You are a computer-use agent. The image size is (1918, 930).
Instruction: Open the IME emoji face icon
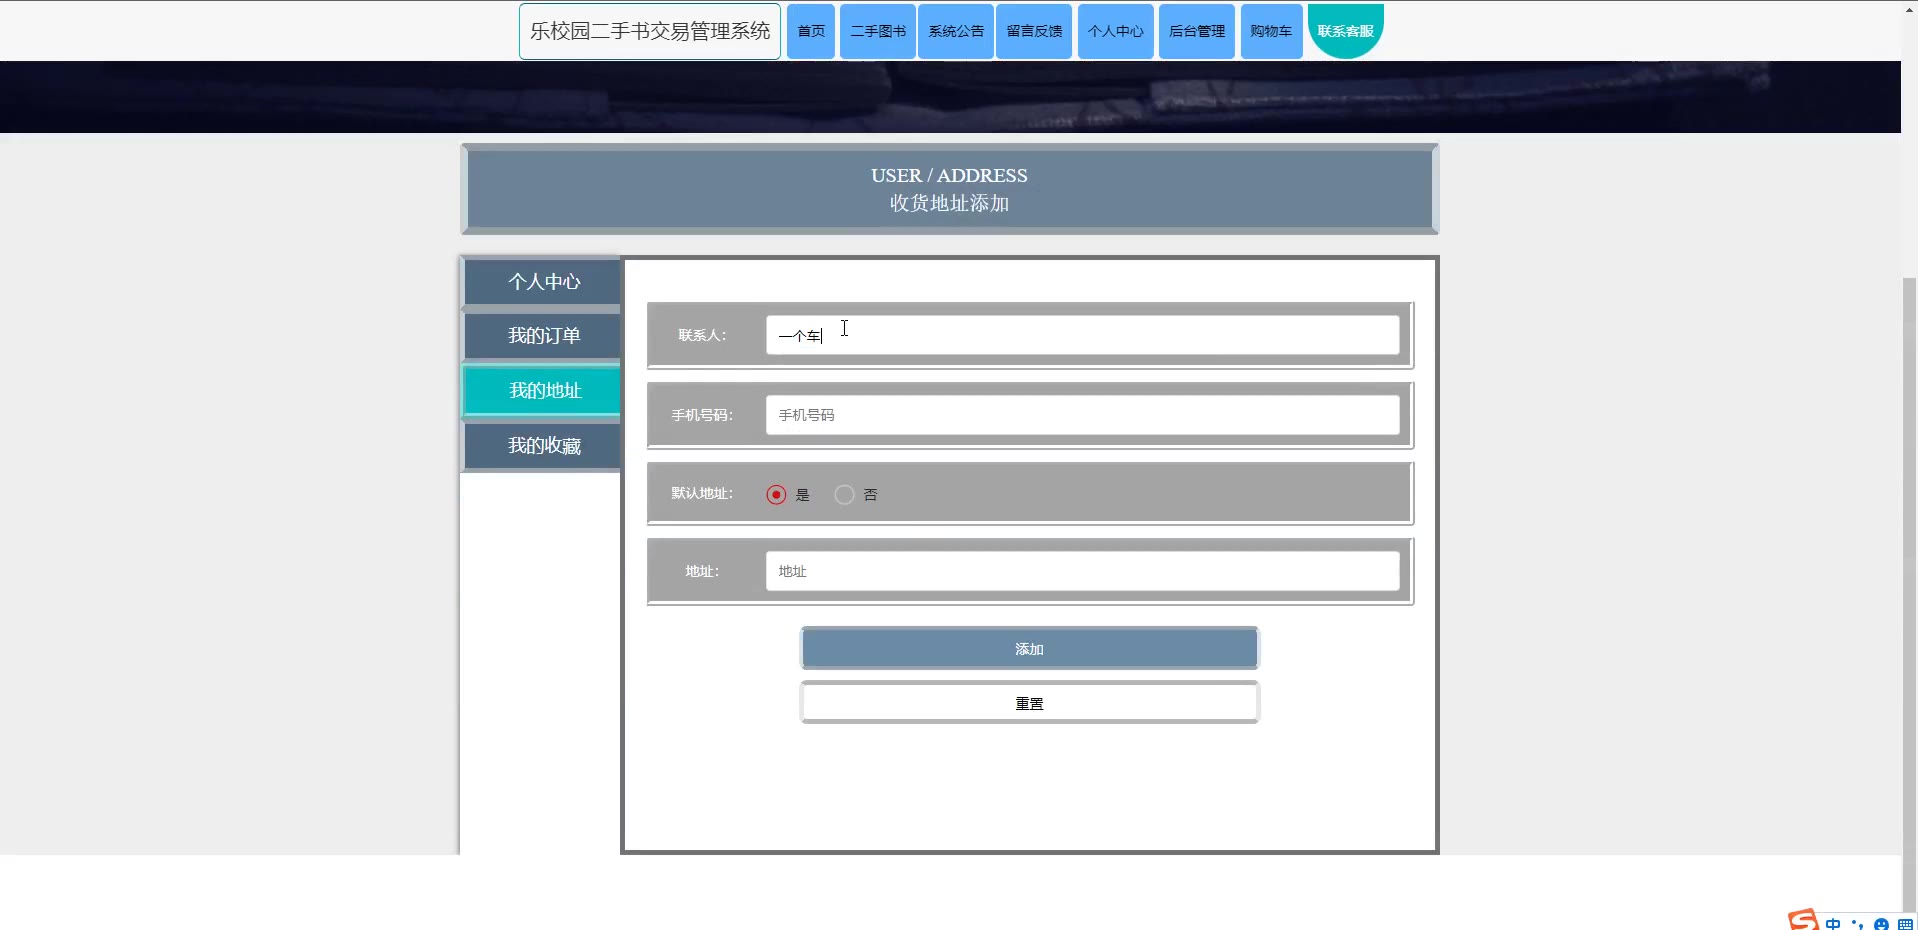click(x=1881, y=924)
